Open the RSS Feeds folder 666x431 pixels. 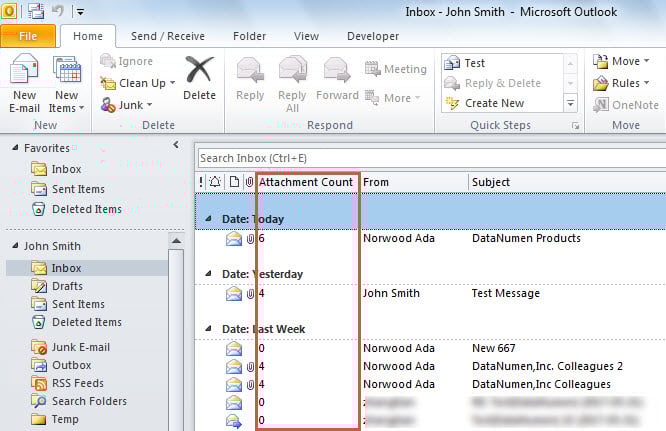tap(77, 384)
